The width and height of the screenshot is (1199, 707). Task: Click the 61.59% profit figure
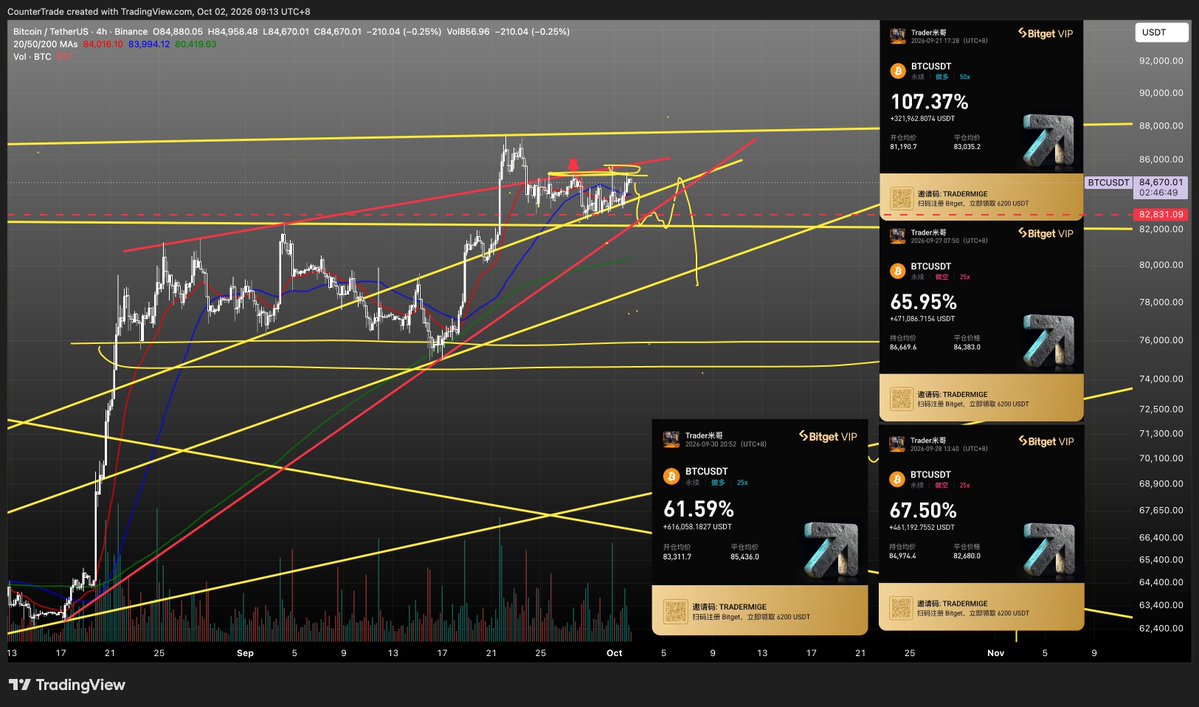point(698,509)
